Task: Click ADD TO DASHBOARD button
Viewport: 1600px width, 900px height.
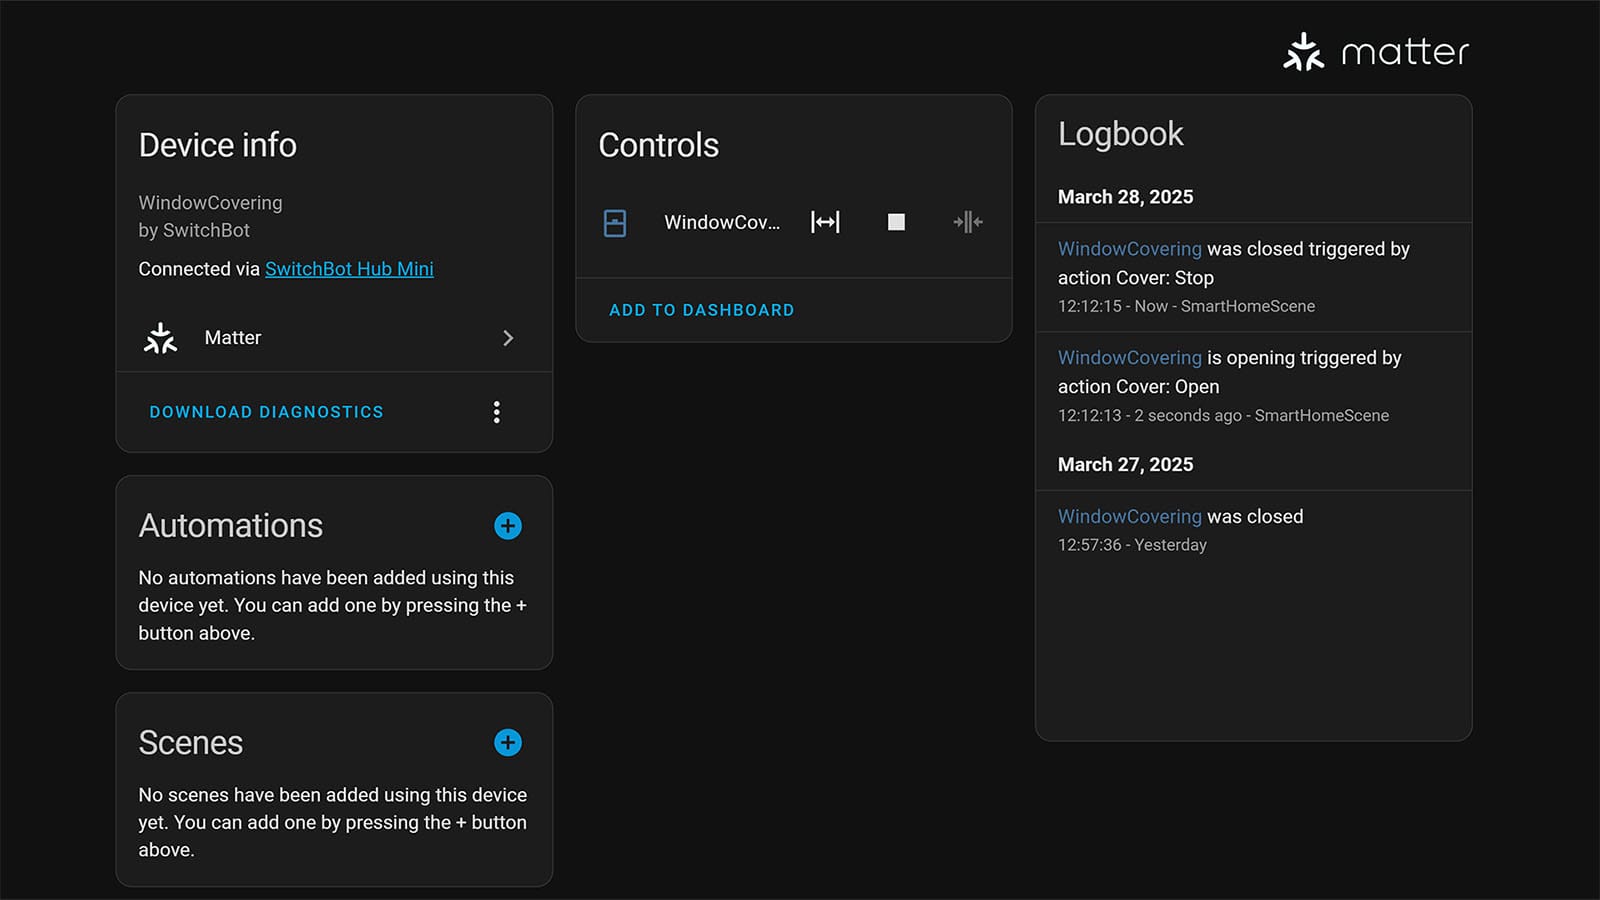Action: click(x=702, y=310)
